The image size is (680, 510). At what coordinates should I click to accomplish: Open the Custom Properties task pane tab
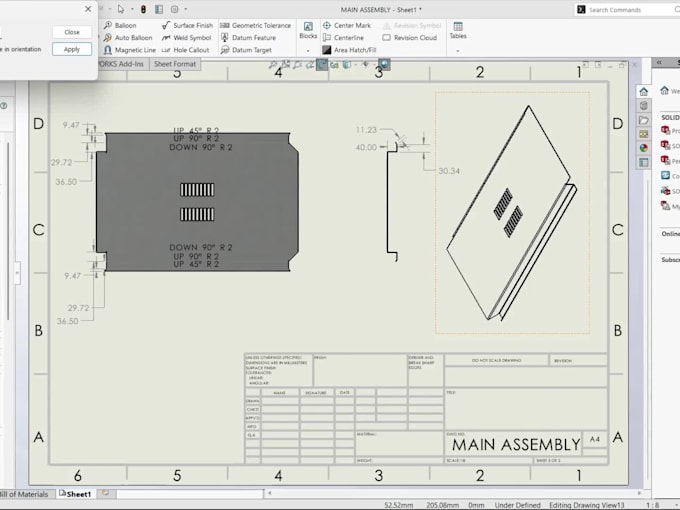(644, 162)
